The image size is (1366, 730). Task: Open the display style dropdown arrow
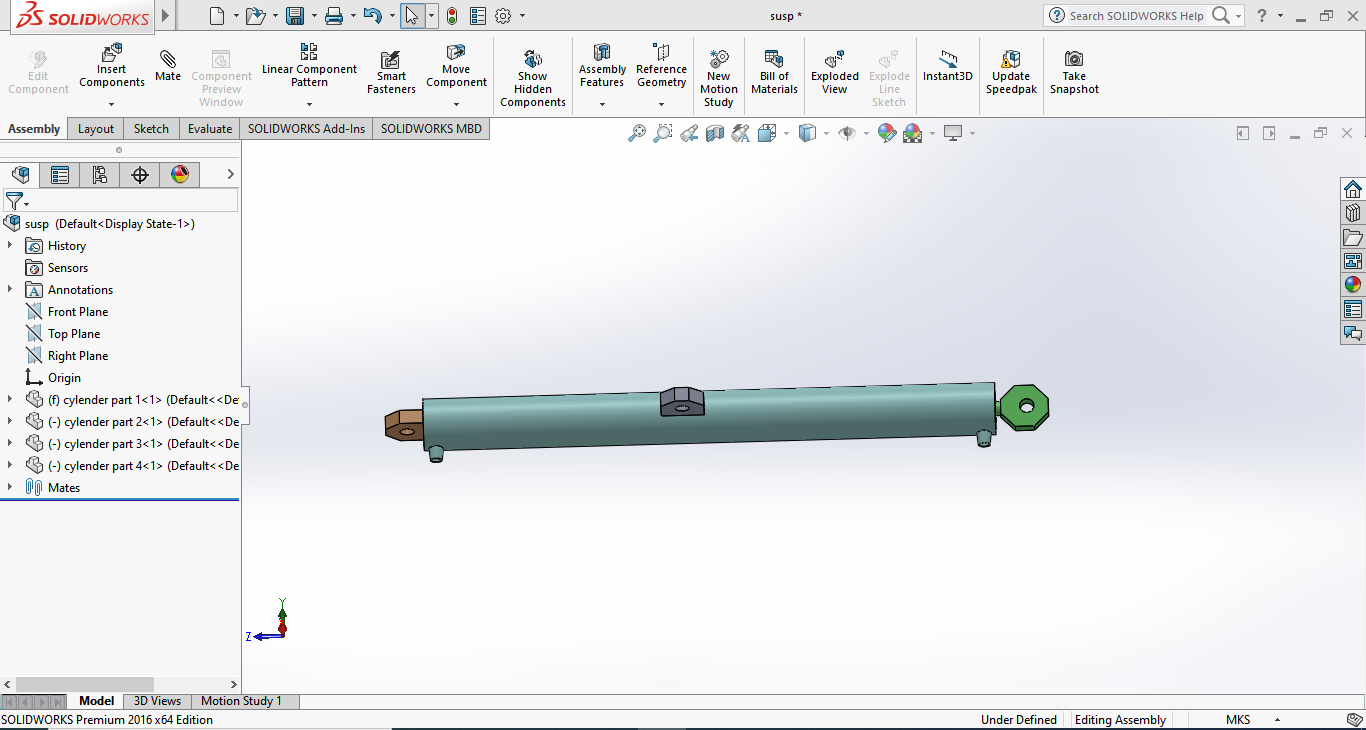click(x=826, y=132)
